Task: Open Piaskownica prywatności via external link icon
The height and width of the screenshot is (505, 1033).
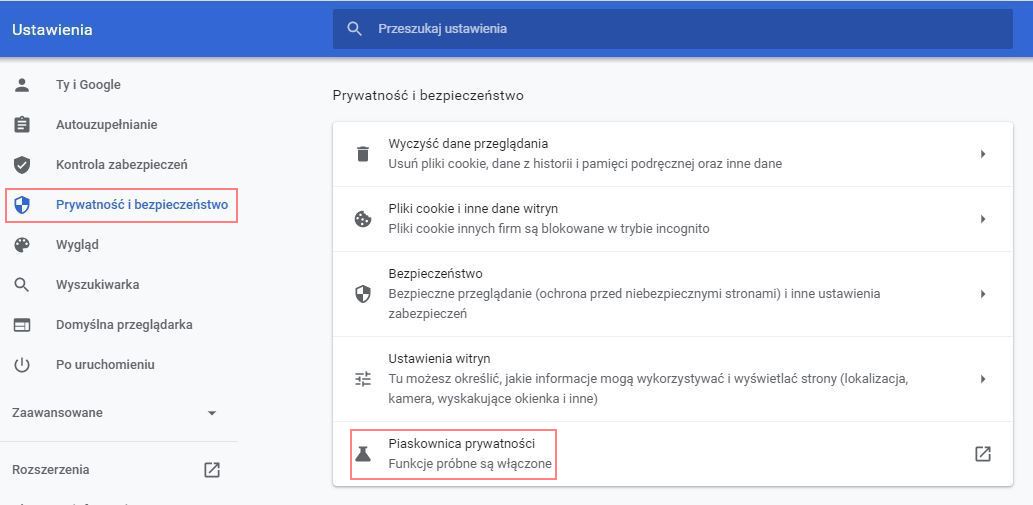Action: point(982,454)
